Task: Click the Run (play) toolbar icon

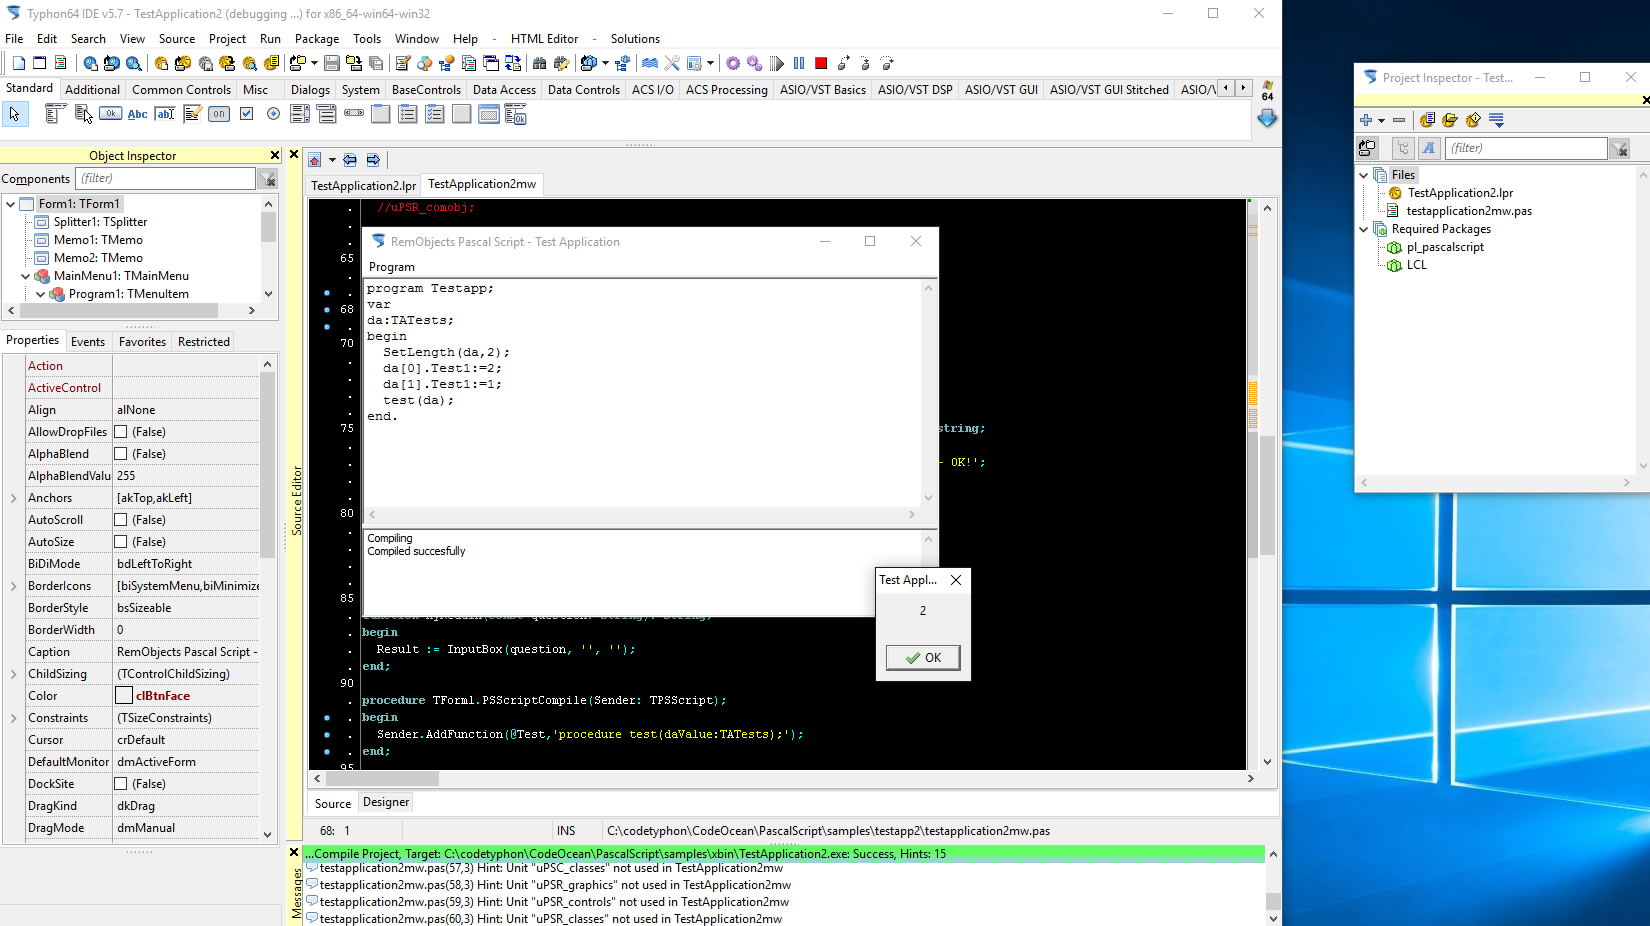Action: 777,63
